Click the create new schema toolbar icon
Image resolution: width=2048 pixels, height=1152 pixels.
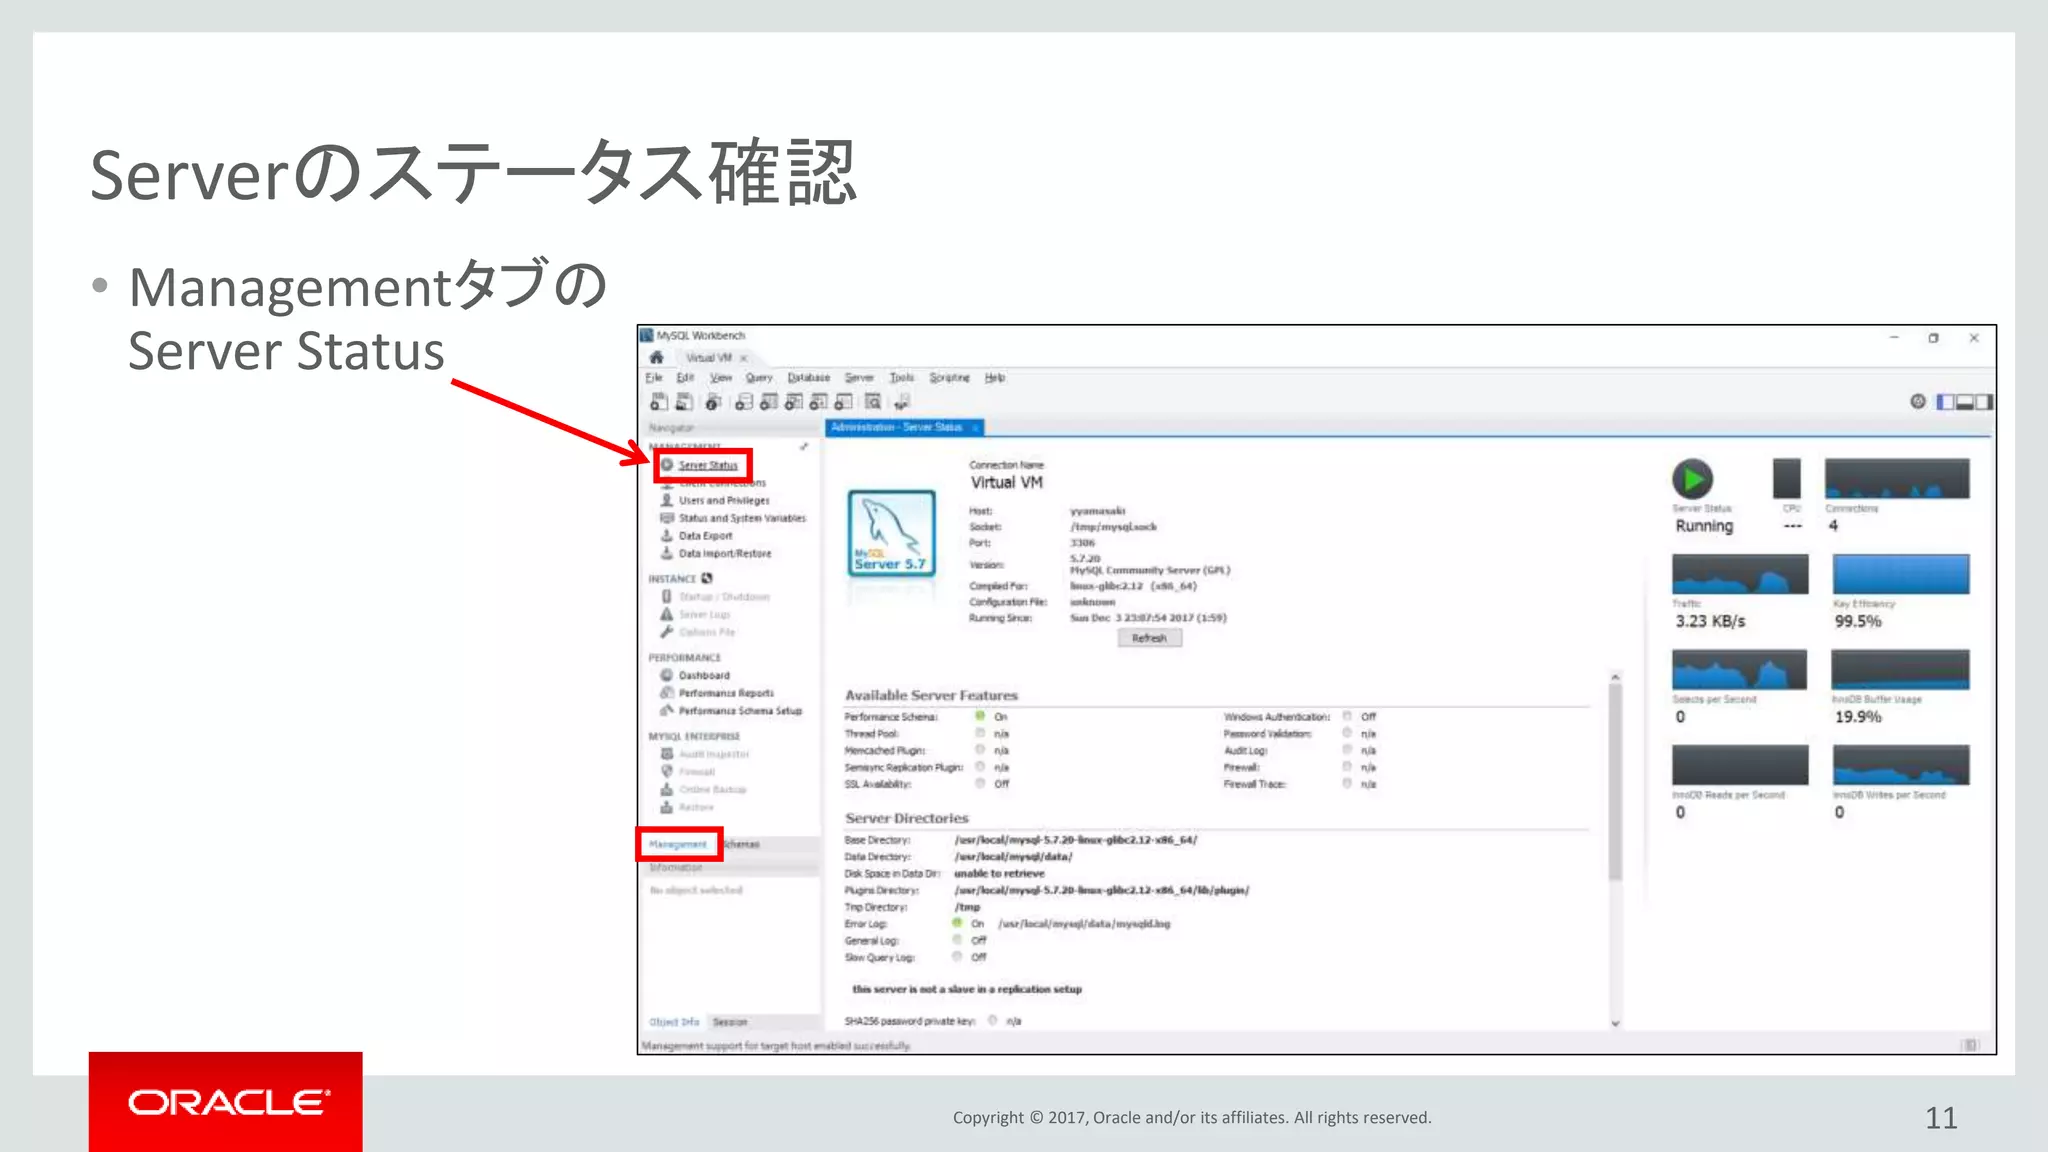point(743,402)
